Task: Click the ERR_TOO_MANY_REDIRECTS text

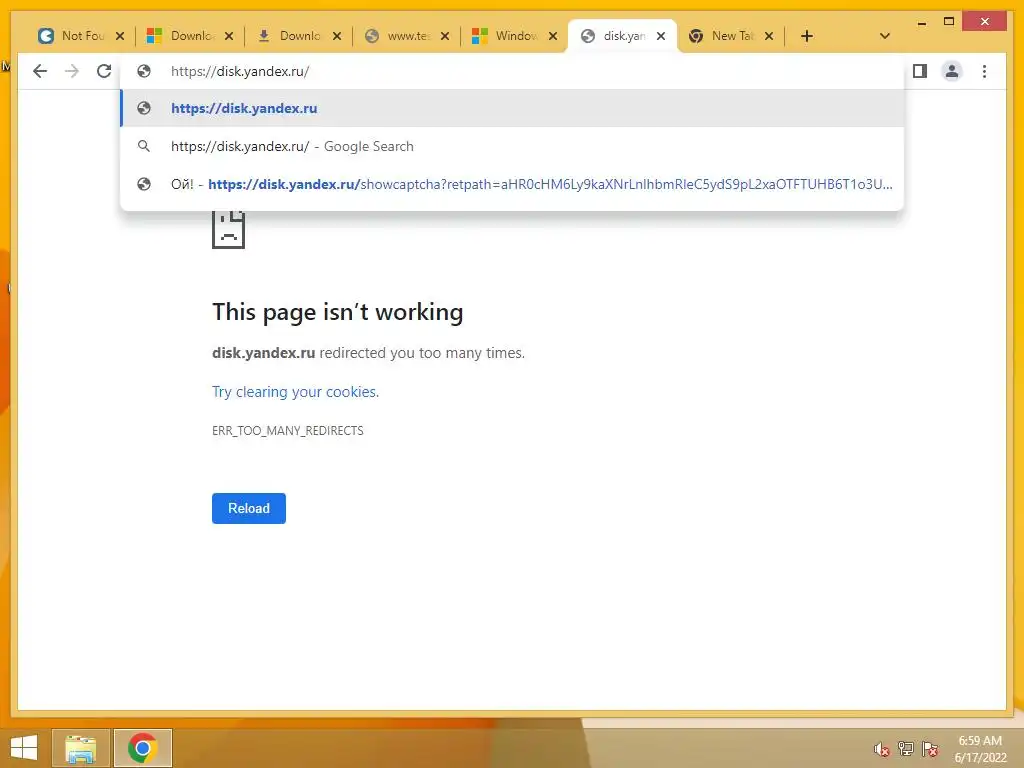Action: (287, 430)
